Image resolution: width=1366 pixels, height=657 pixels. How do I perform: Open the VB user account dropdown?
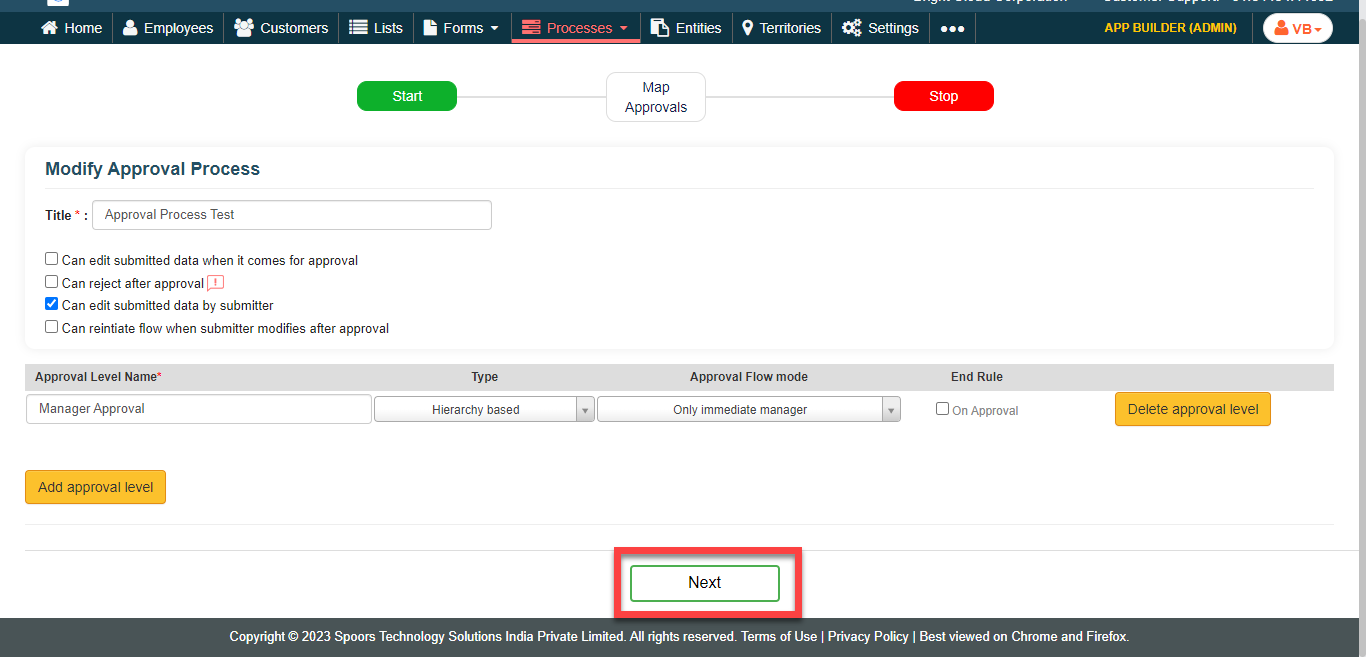[x=1297, y=28]
